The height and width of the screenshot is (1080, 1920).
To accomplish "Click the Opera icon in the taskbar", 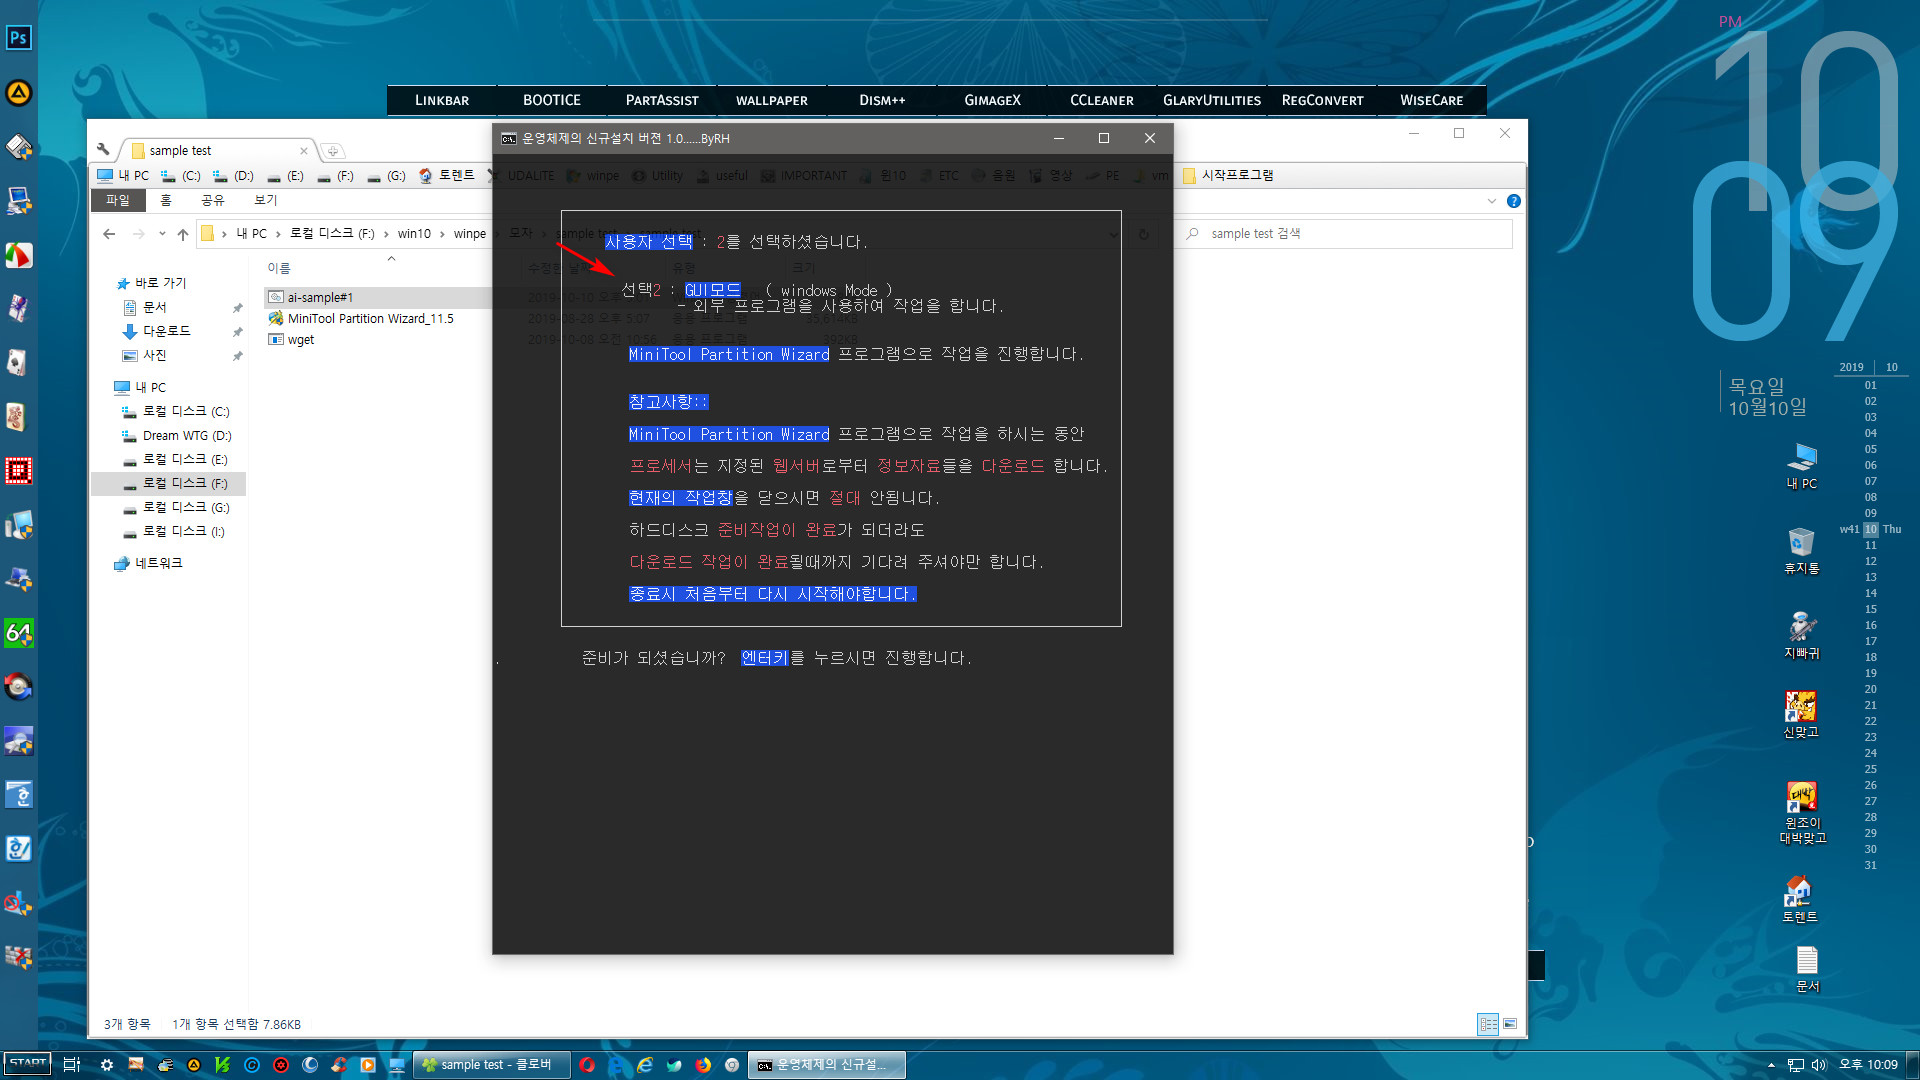I will (587, 1065).
